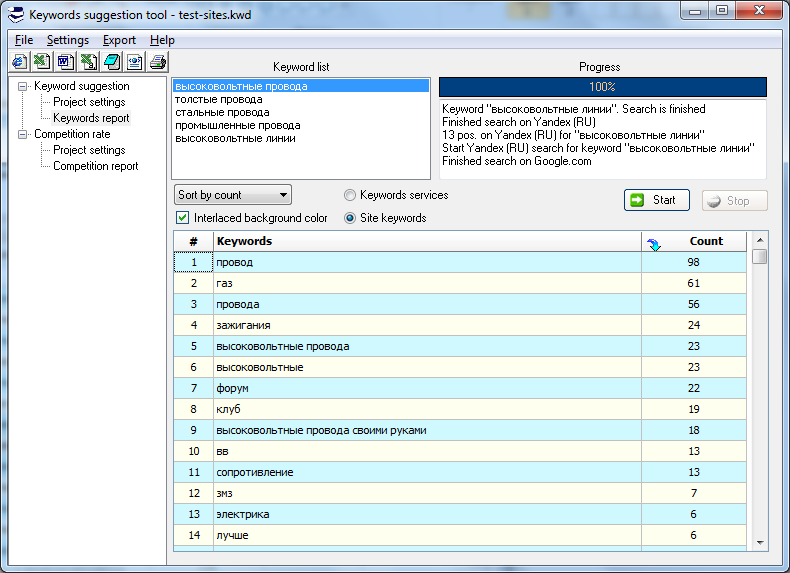Click the 100% progress bar
This screenshot has height=573, width=790.
click(x=602, y=87)
